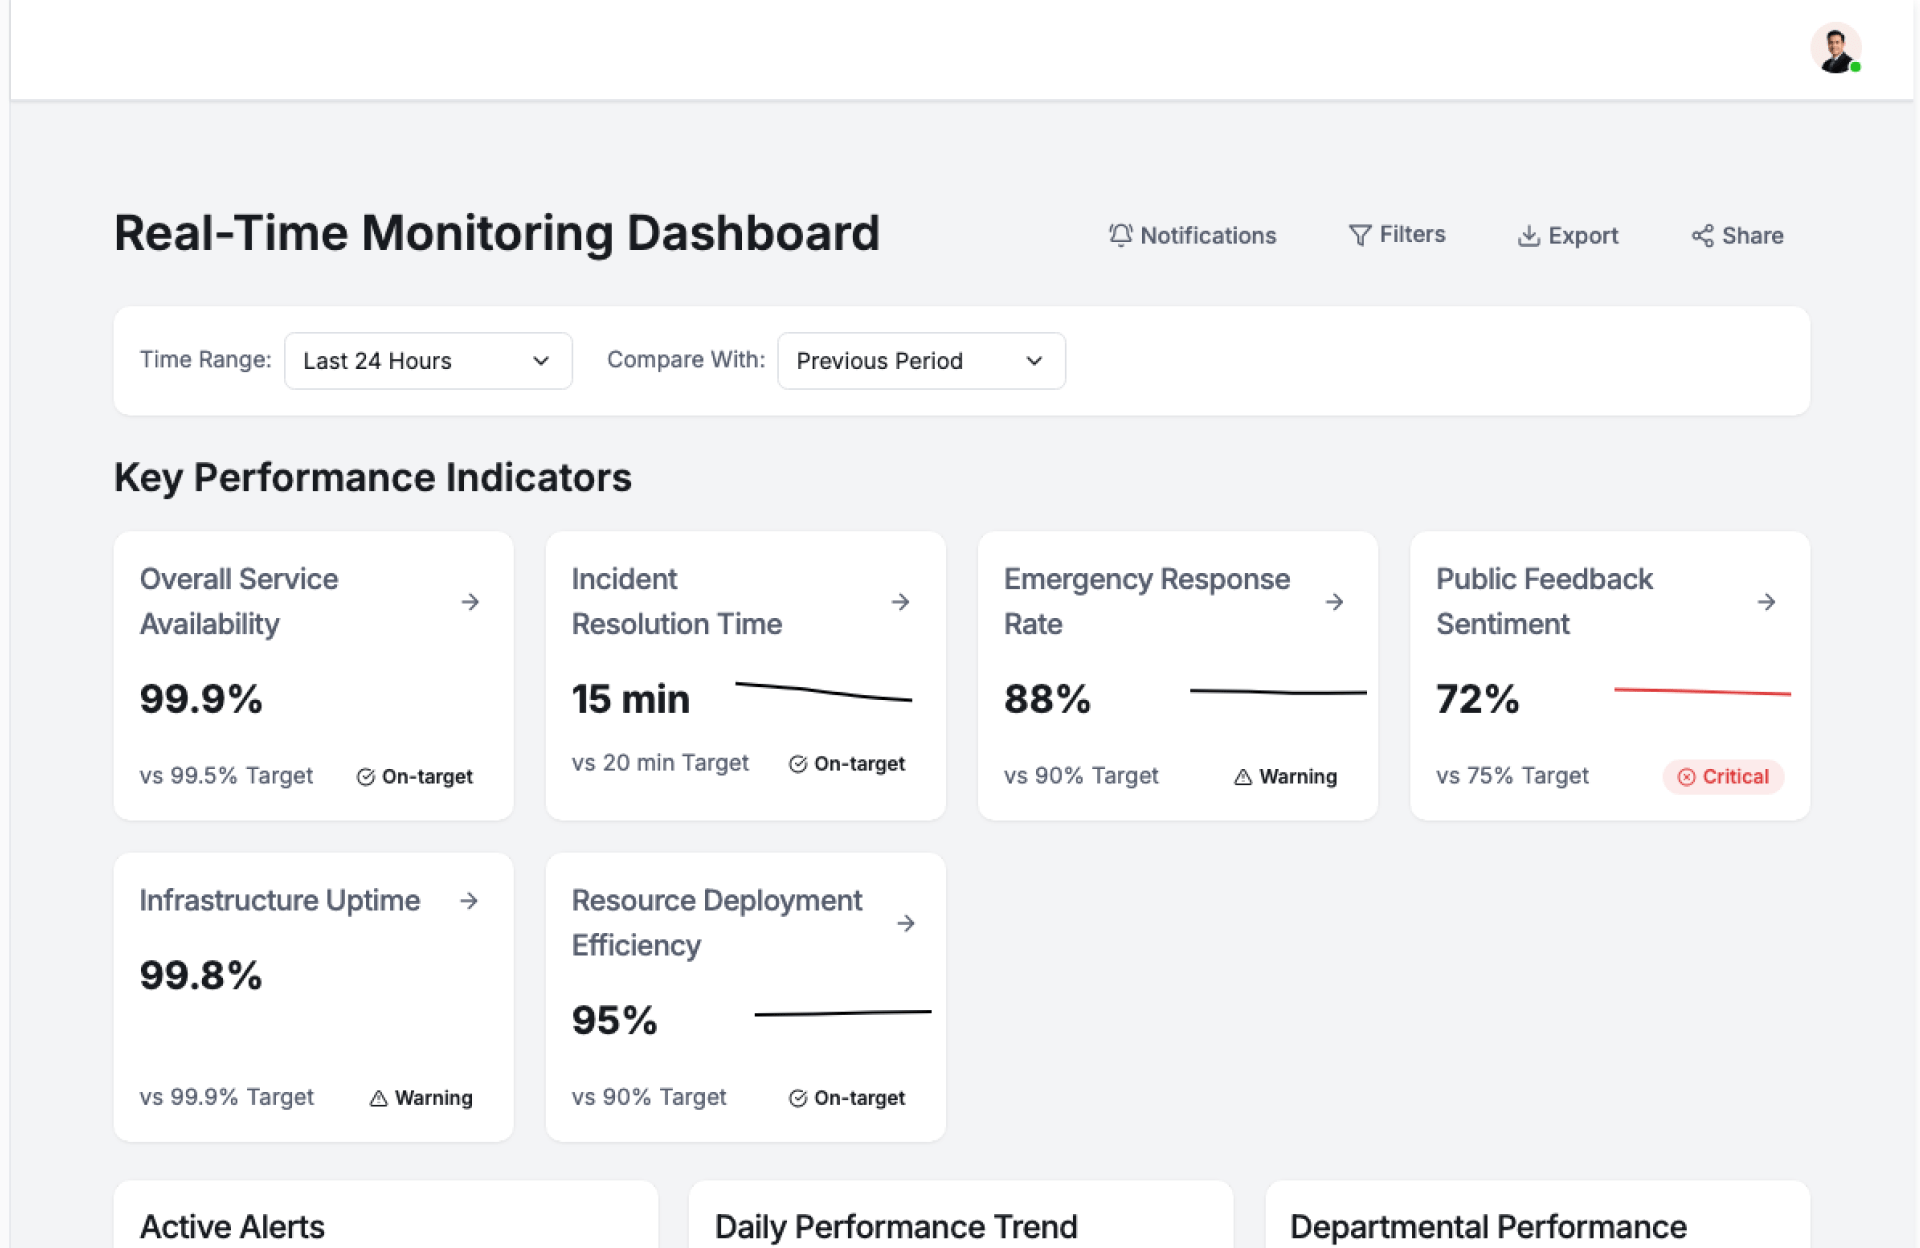
Task: Click the Export download icon
Action: point(1528,236)
